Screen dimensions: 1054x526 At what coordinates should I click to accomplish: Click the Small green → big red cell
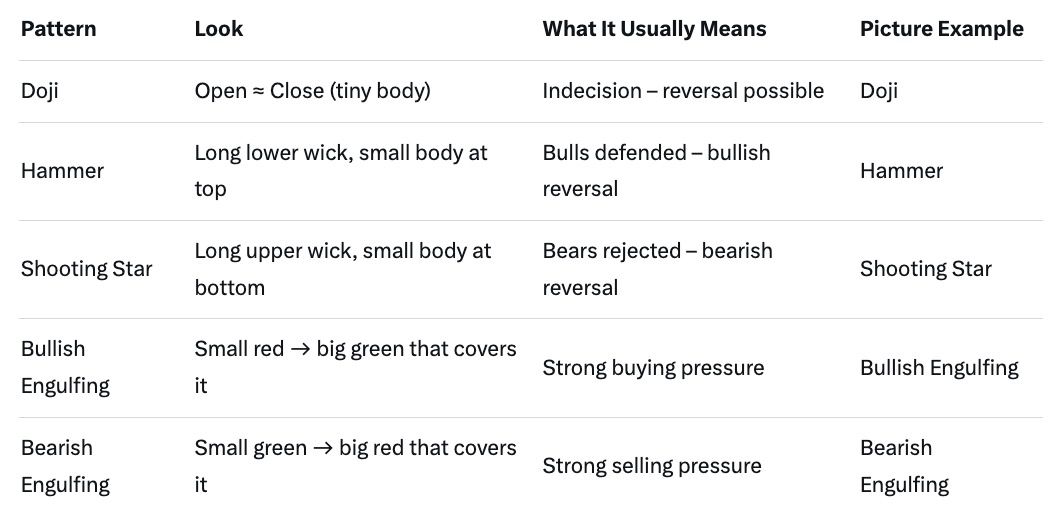coord(355,466)
